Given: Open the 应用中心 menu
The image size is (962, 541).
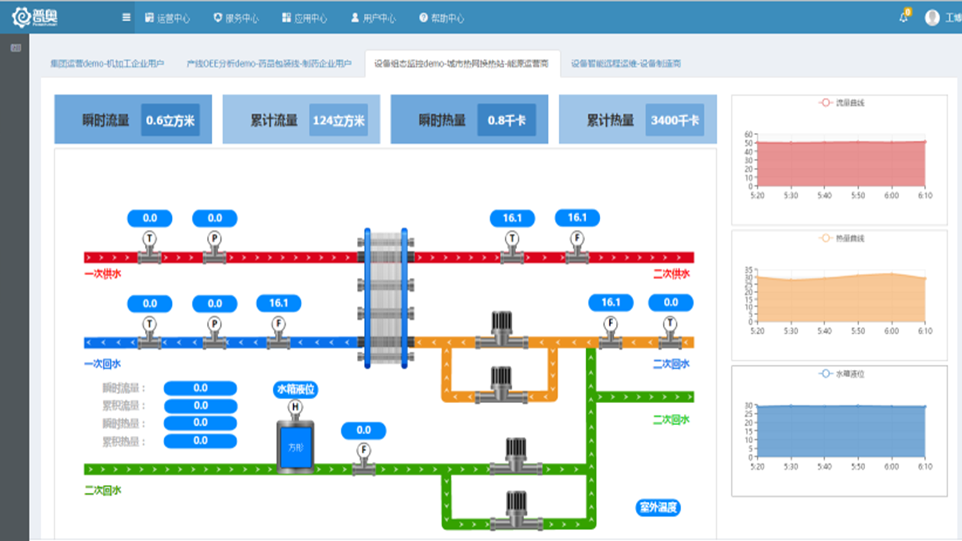Looking at the screenshot, I should [x=304, y=18].
